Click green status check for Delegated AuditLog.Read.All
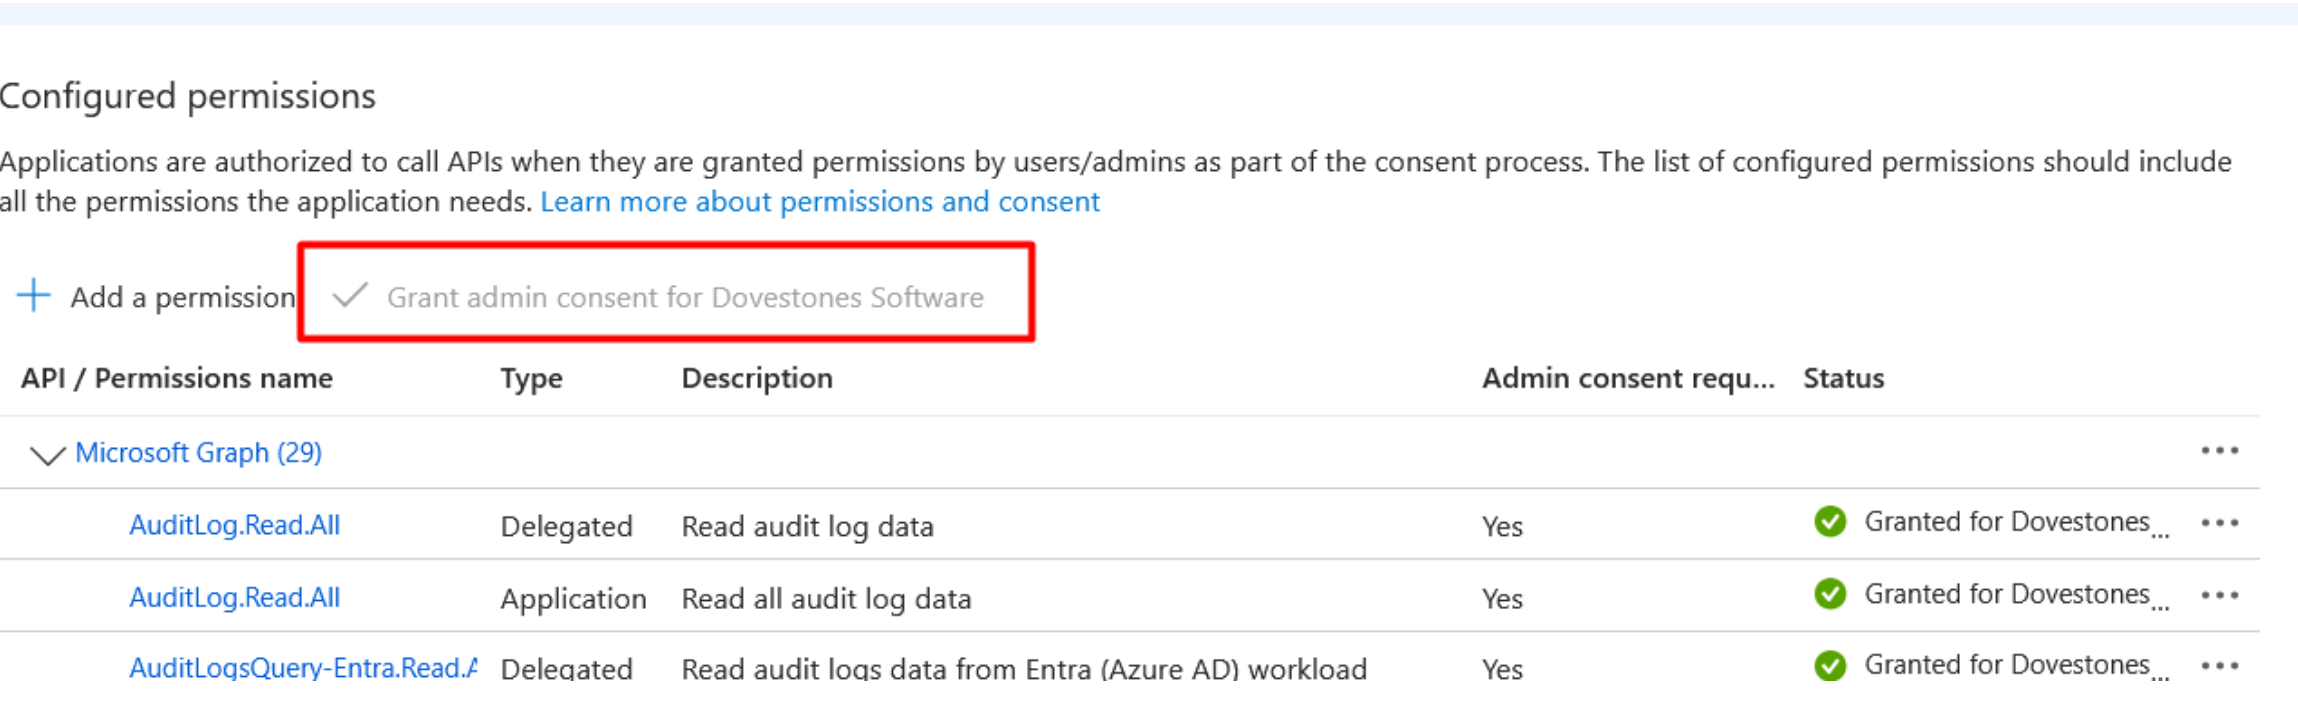The width and height of the screenshot is (2298, 704). pos(1830,522)
